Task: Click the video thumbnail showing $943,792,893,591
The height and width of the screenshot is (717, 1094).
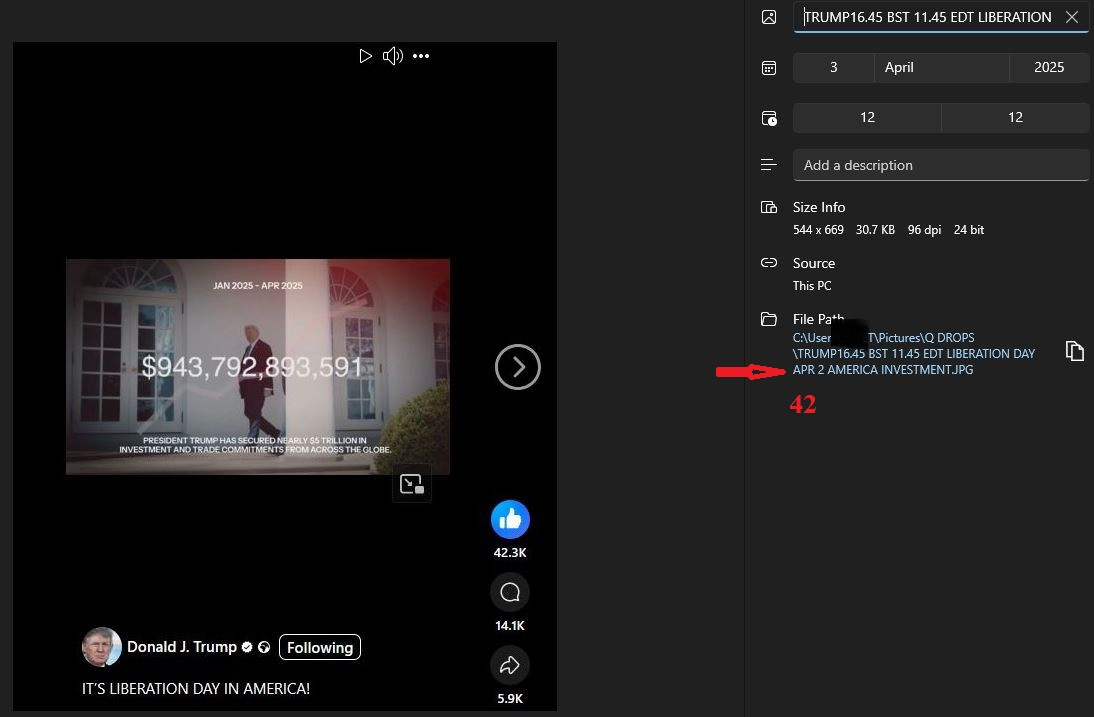Action: [257, 367]
